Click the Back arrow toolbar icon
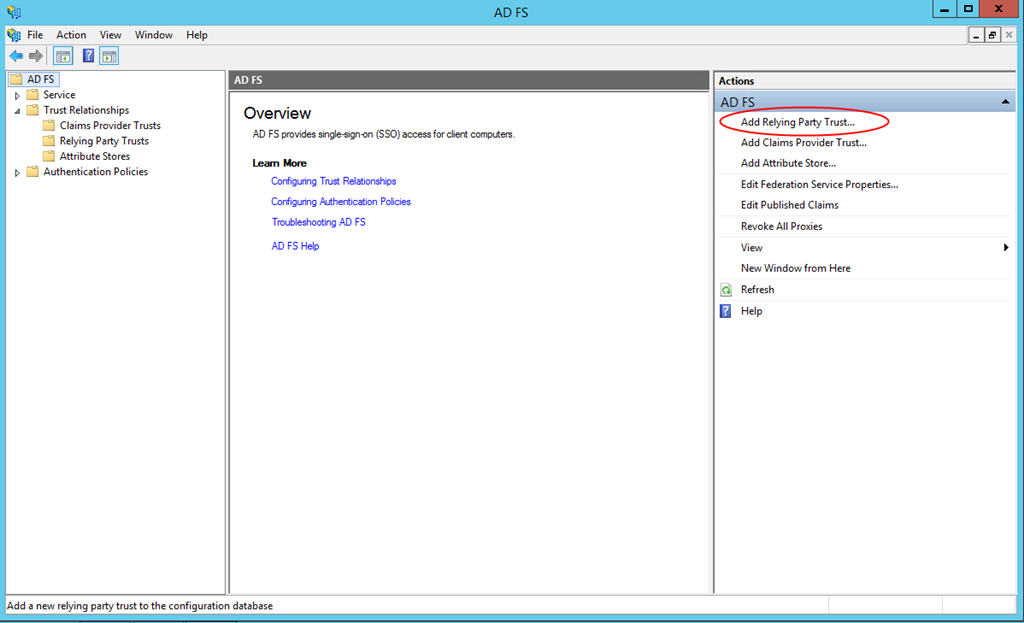 (x=16, y=56)
